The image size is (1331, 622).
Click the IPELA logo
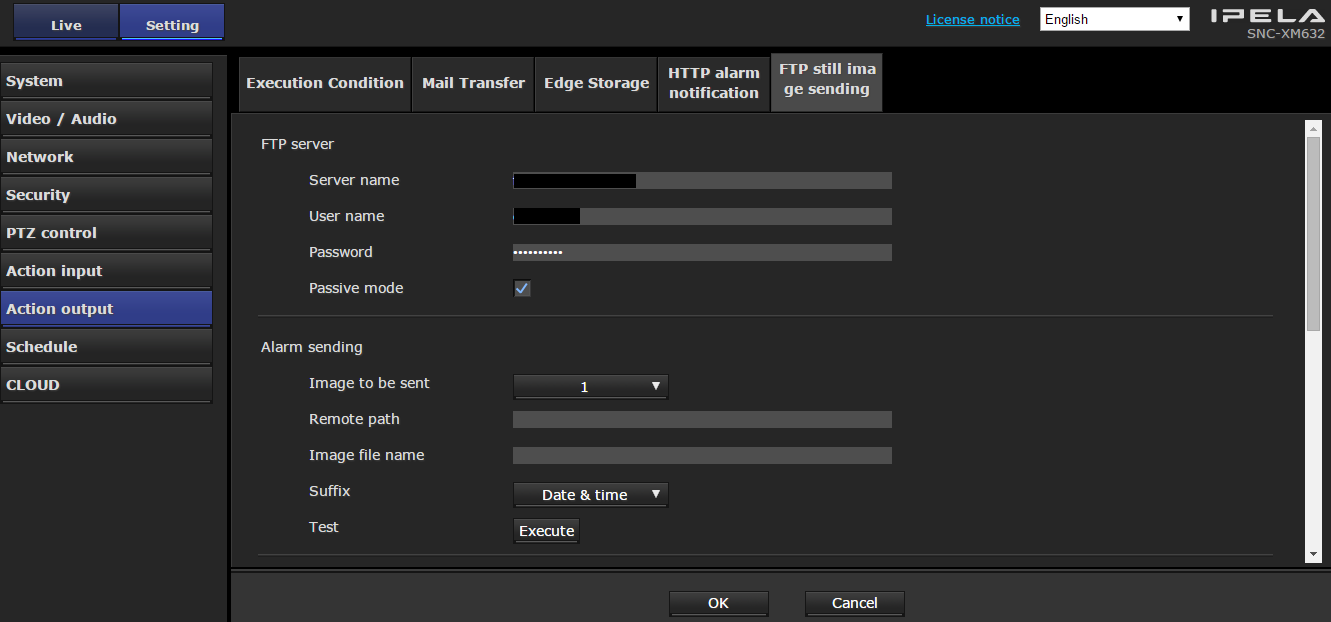tap(1267, 17)
